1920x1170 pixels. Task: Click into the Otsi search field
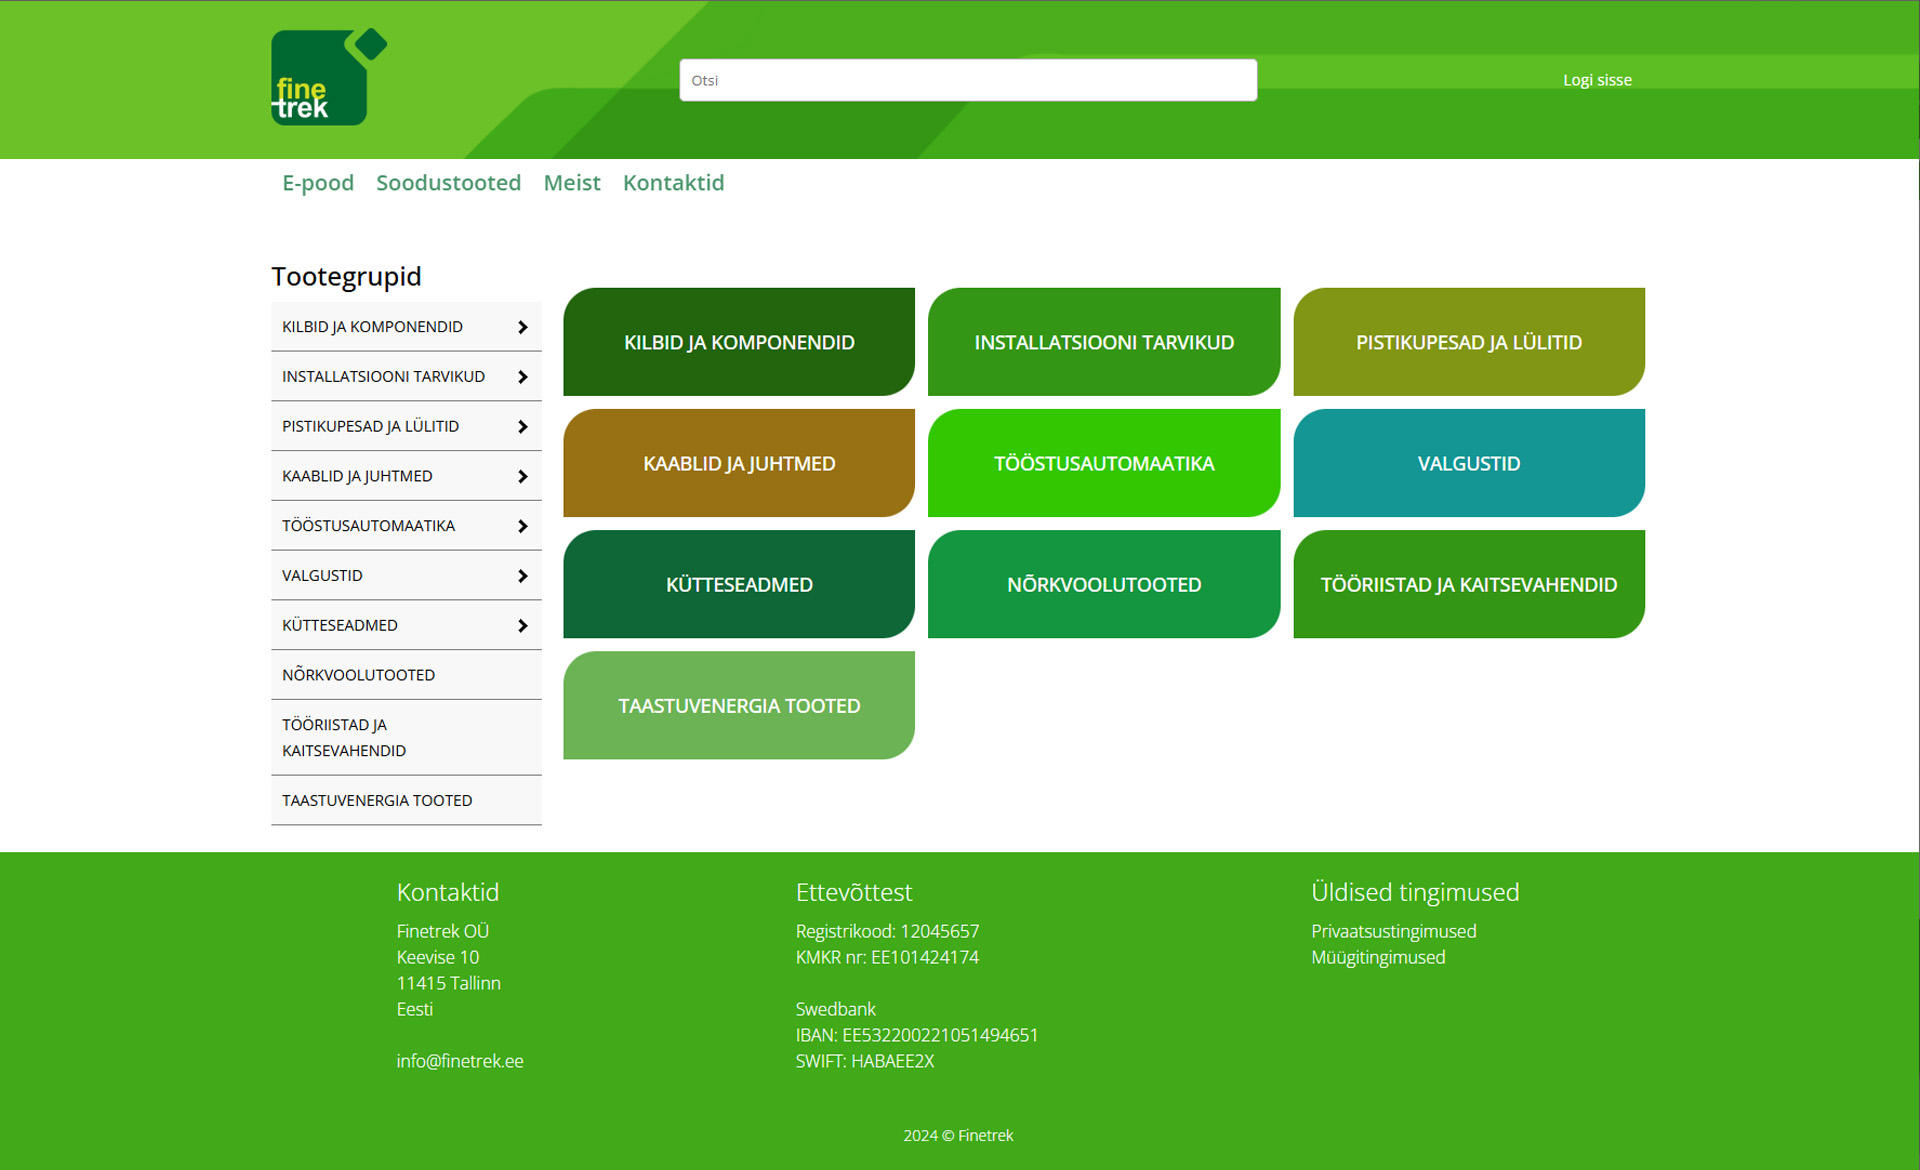point(967,80)
